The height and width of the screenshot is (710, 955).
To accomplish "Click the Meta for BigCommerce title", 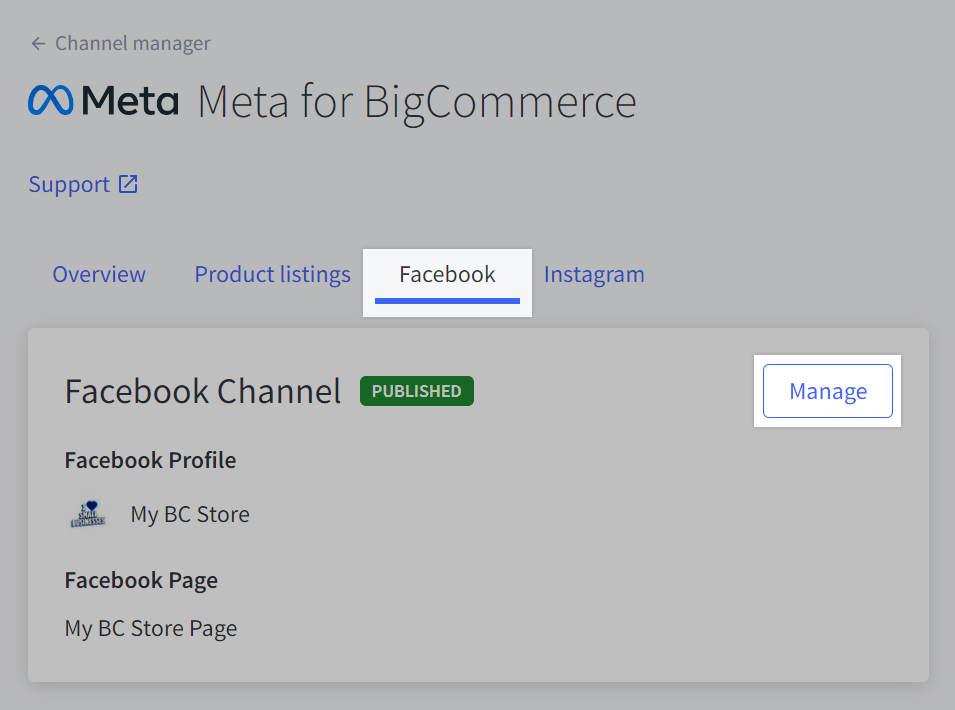I will [x=417, y=102].
